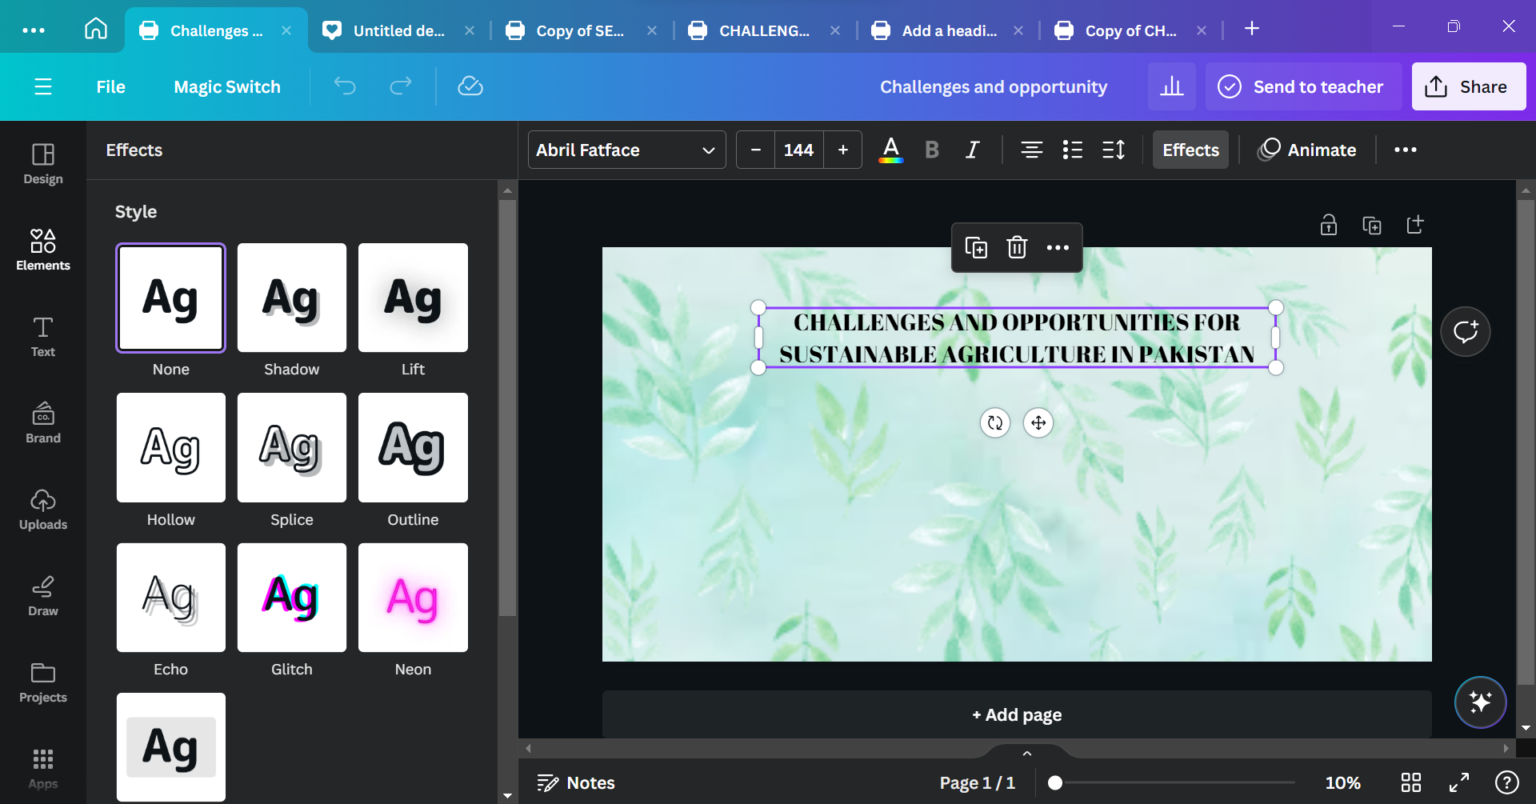1536x804 pixels.
Task: Toggle bold formatting on the heading
Action: click(x=931, y=149)
